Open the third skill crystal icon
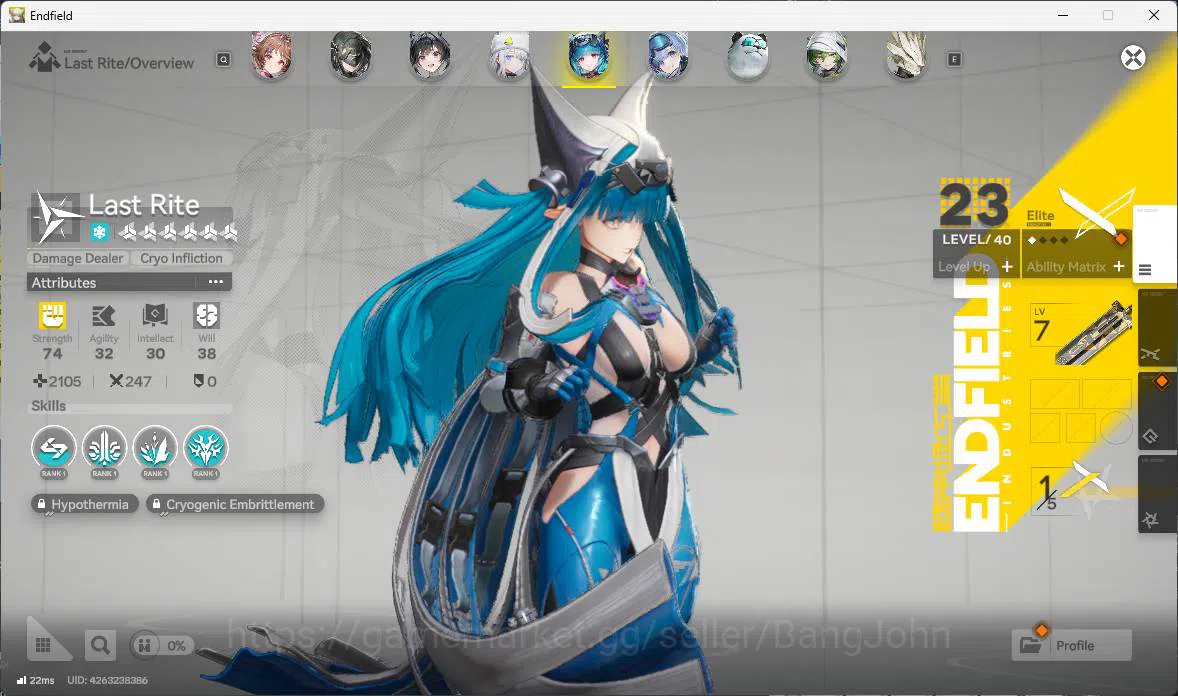This screenshot has width=1178, height=696. point(155,448)
